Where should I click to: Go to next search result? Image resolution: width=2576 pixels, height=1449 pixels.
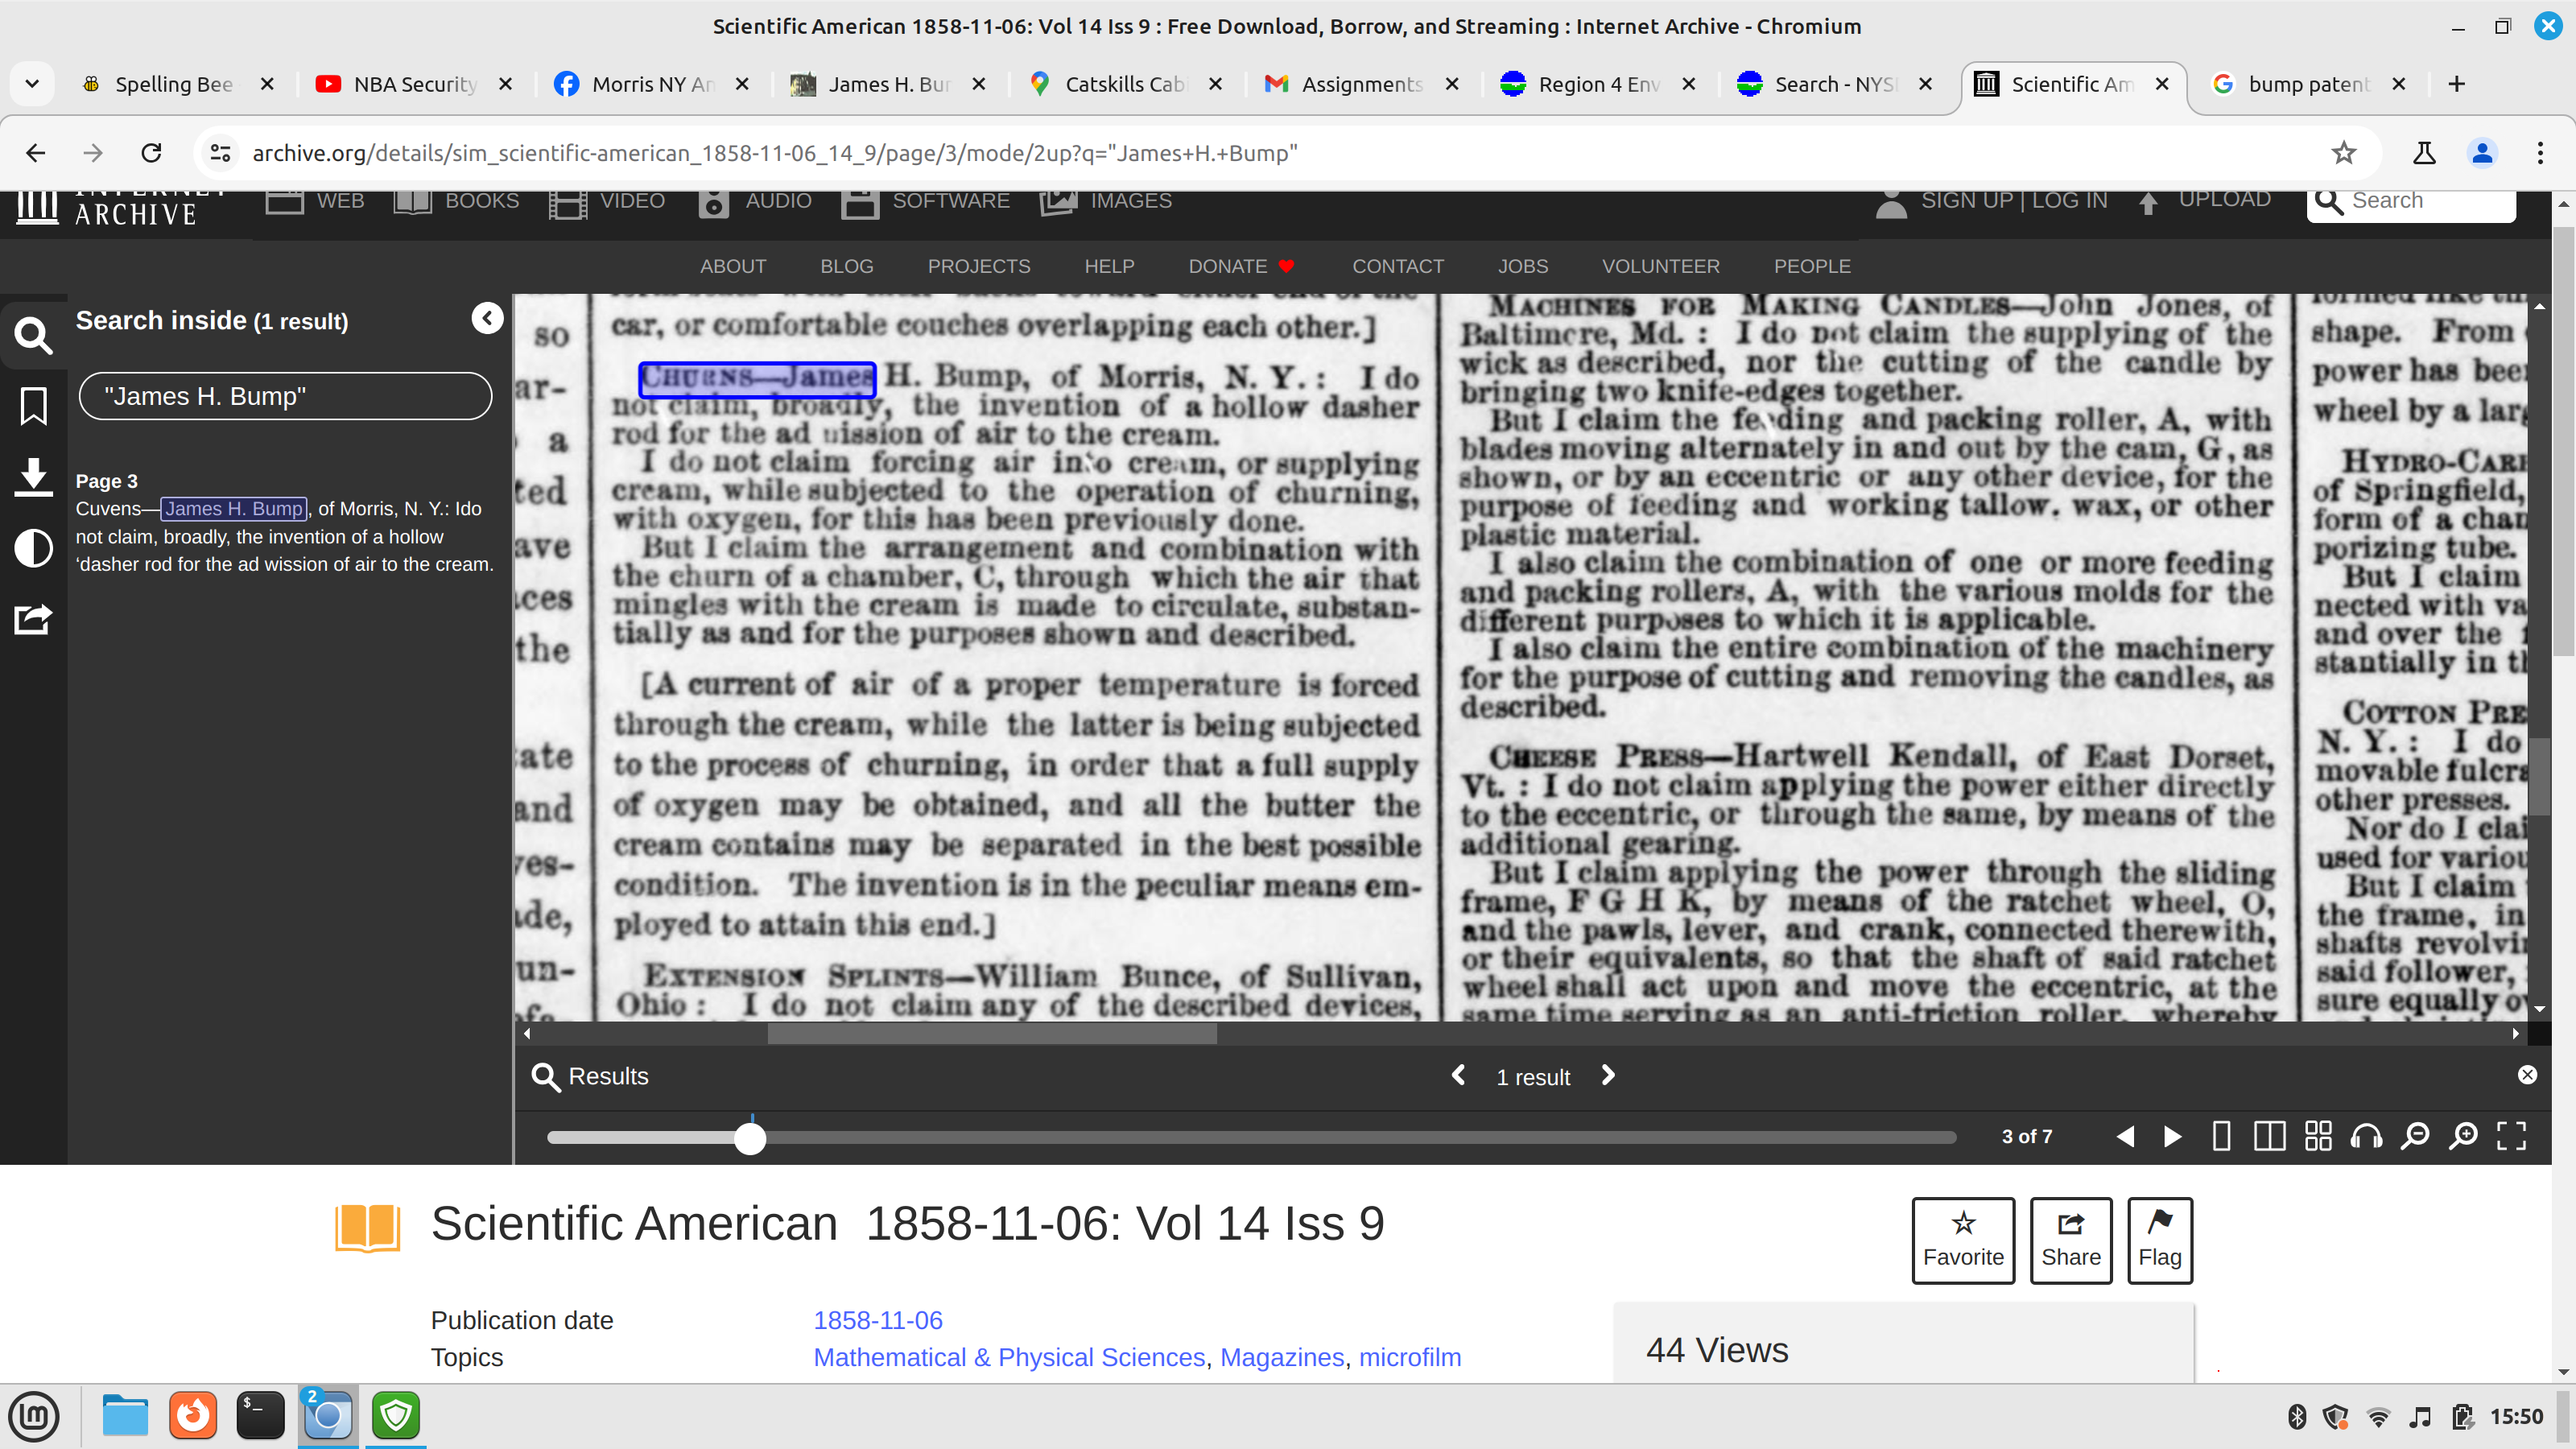pyautogui.click(x=1608, y=1075)
